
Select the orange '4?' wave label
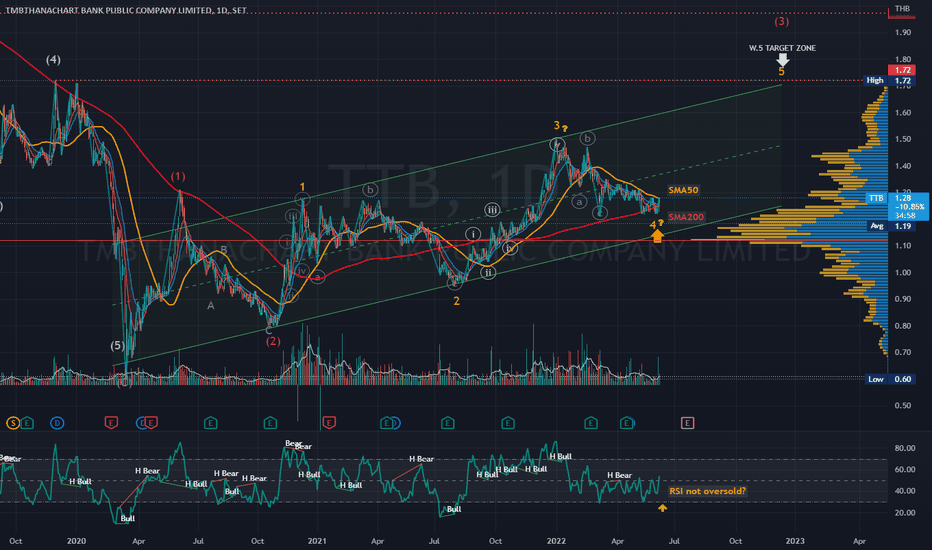(x=656, y=224)
